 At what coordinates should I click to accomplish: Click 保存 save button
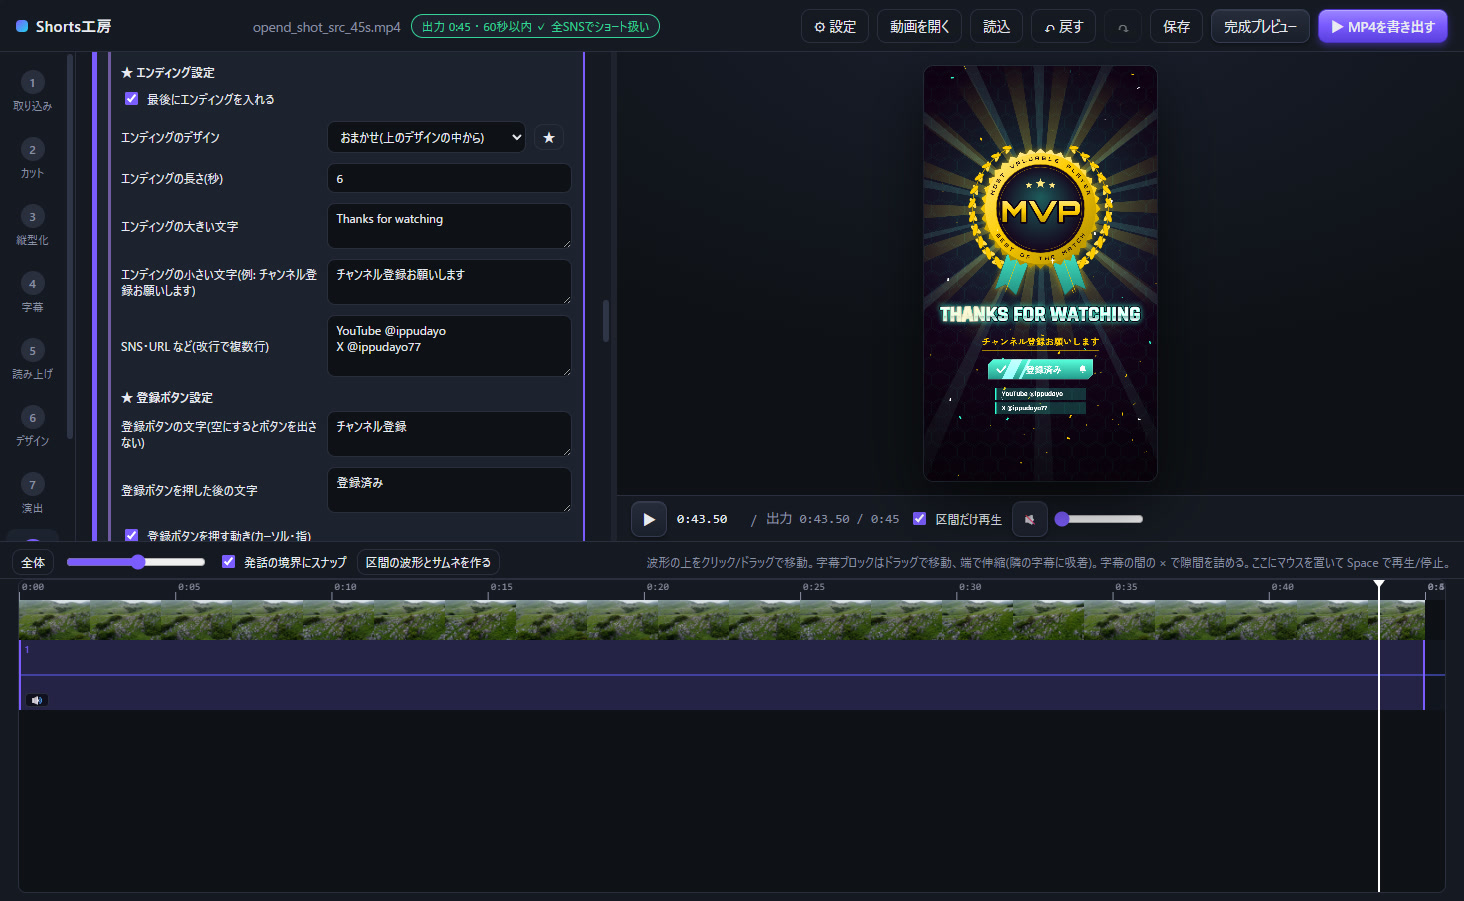1176,27
